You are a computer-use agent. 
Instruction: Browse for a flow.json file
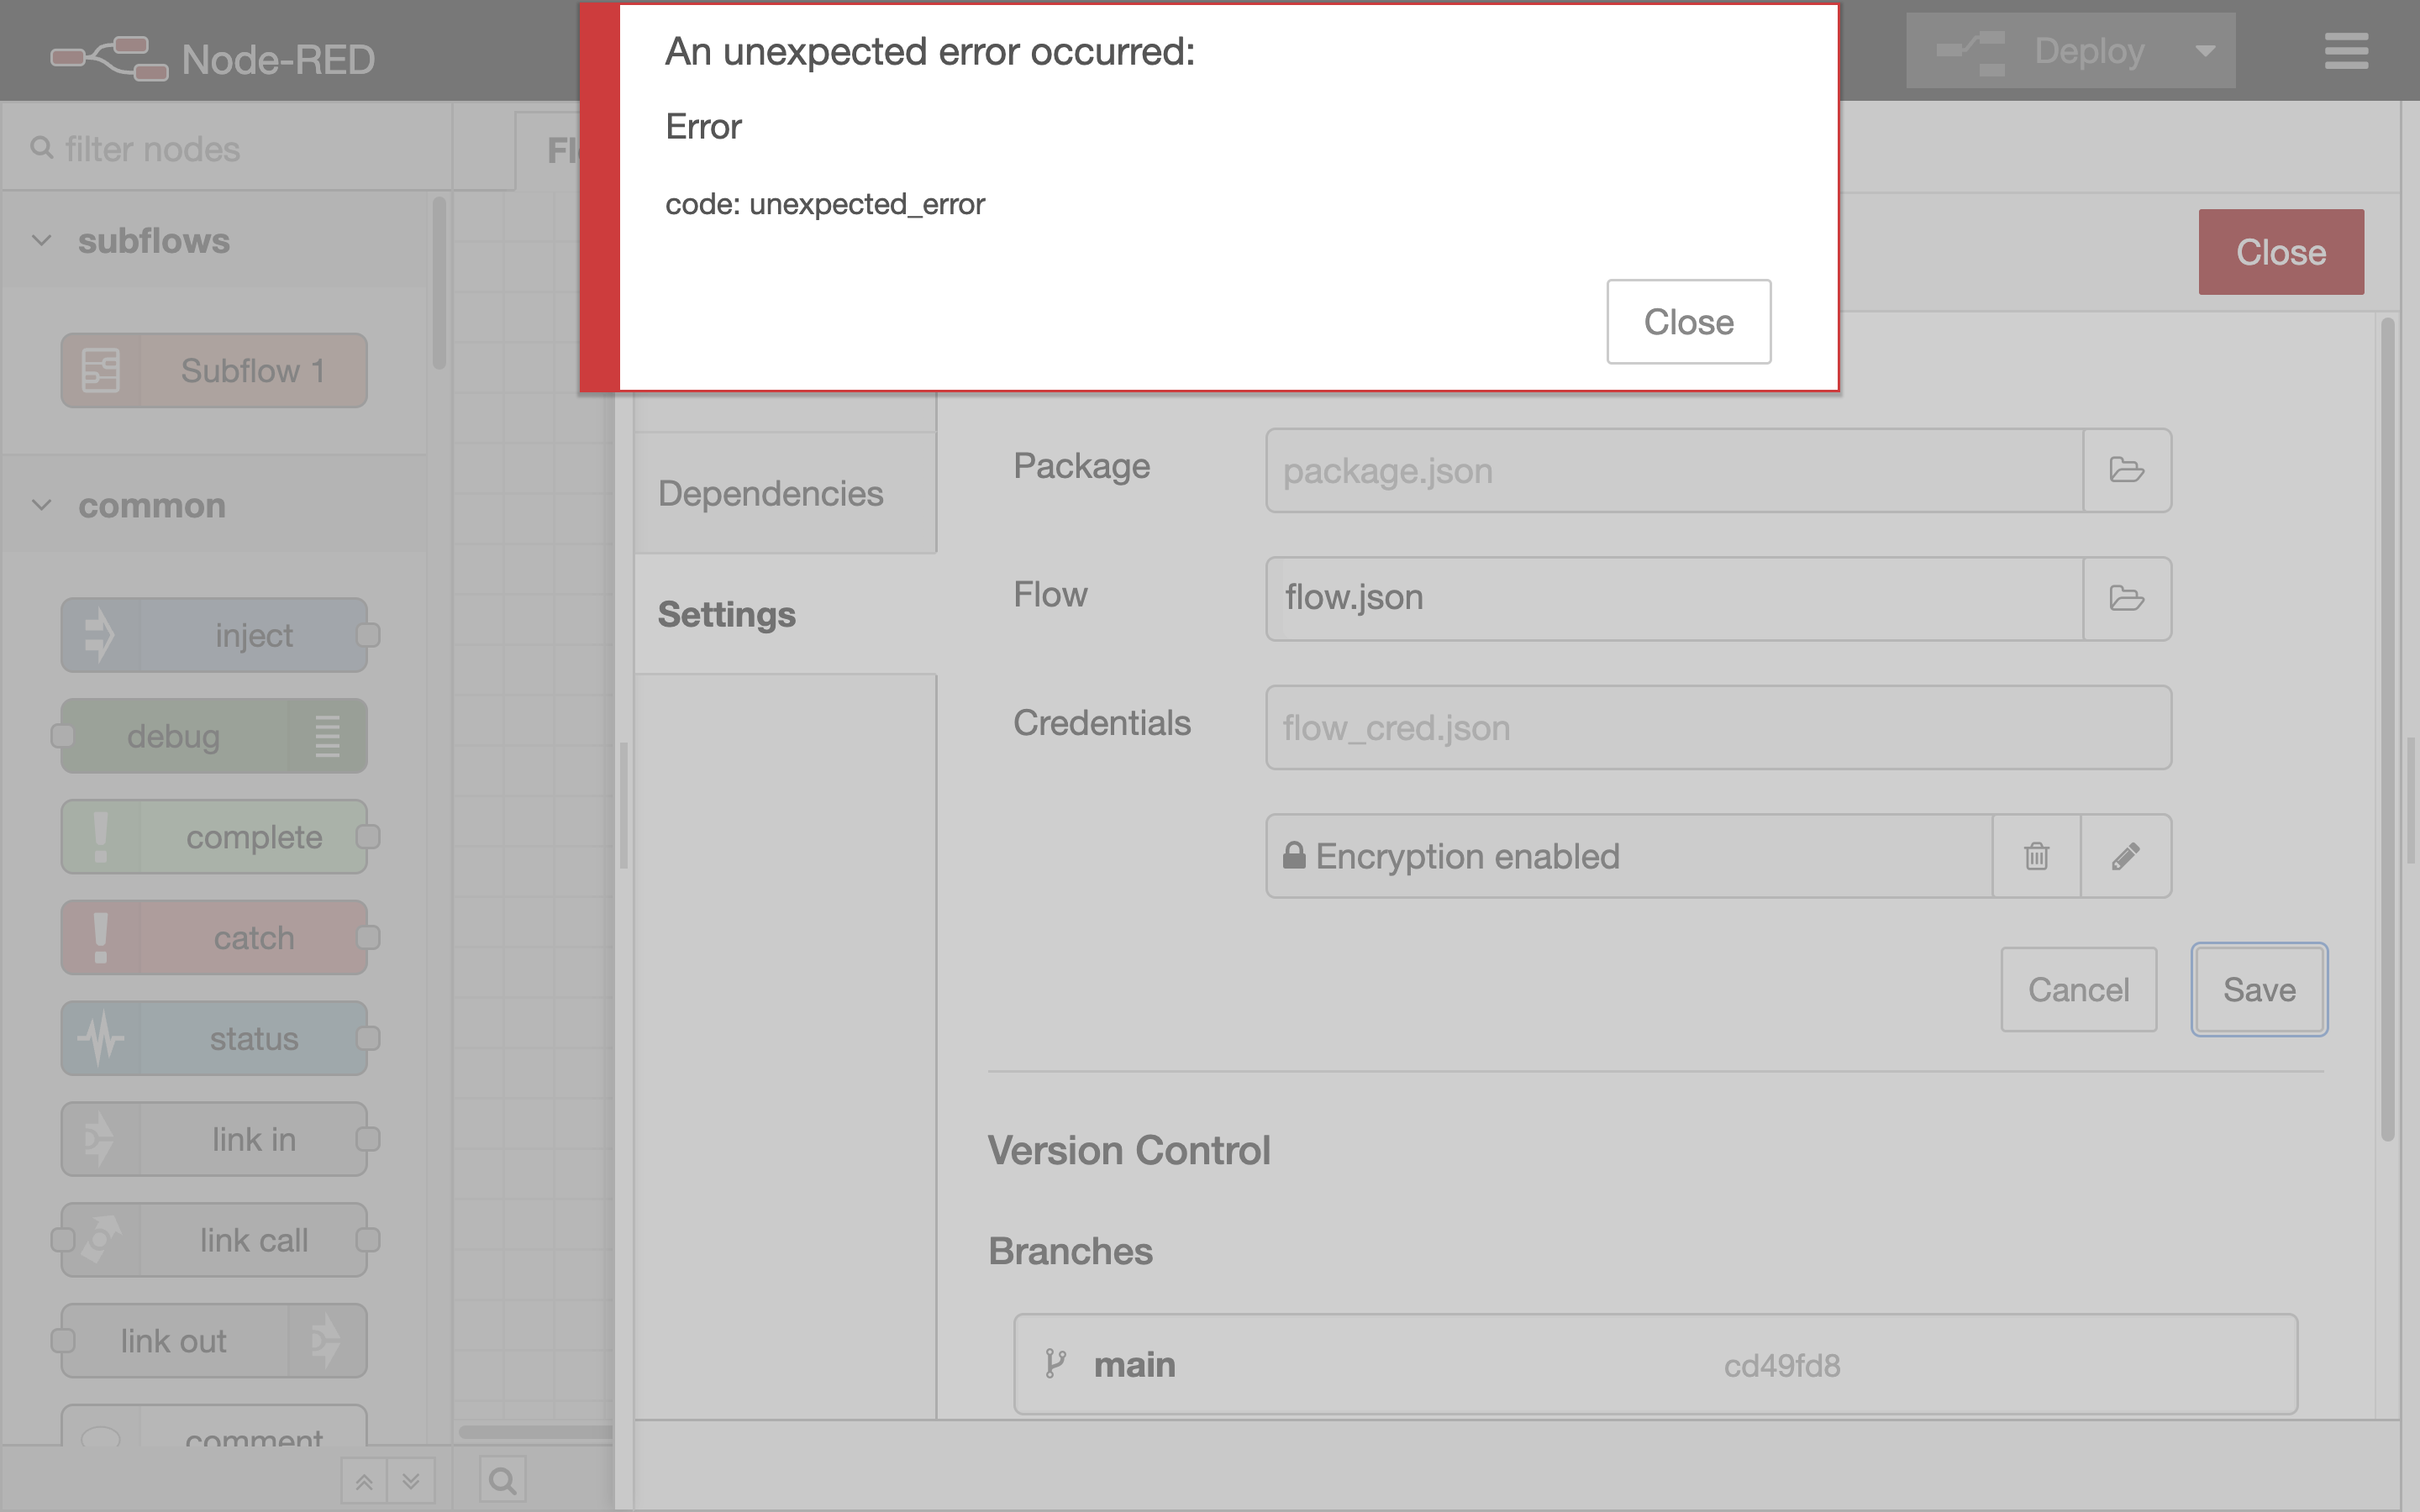pos(2126,598)
